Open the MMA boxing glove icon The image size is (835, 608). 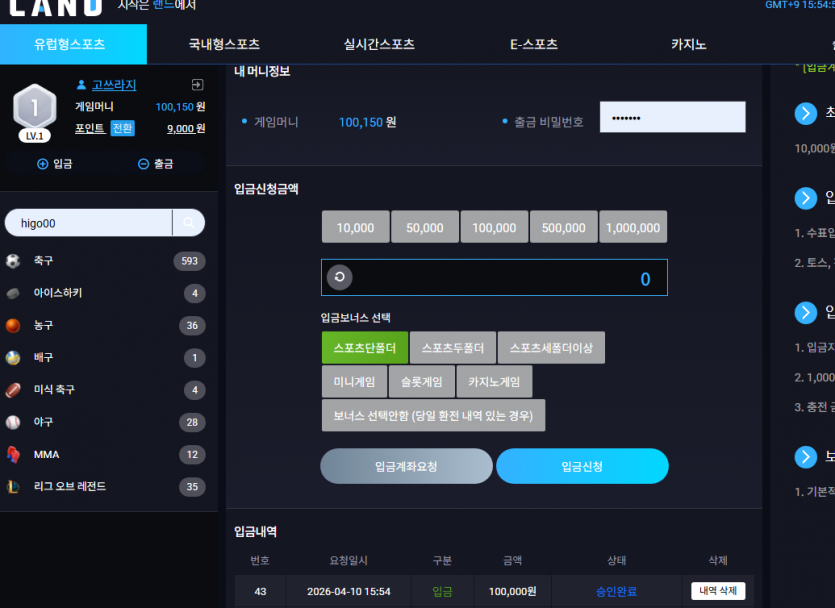pos(13,454)
